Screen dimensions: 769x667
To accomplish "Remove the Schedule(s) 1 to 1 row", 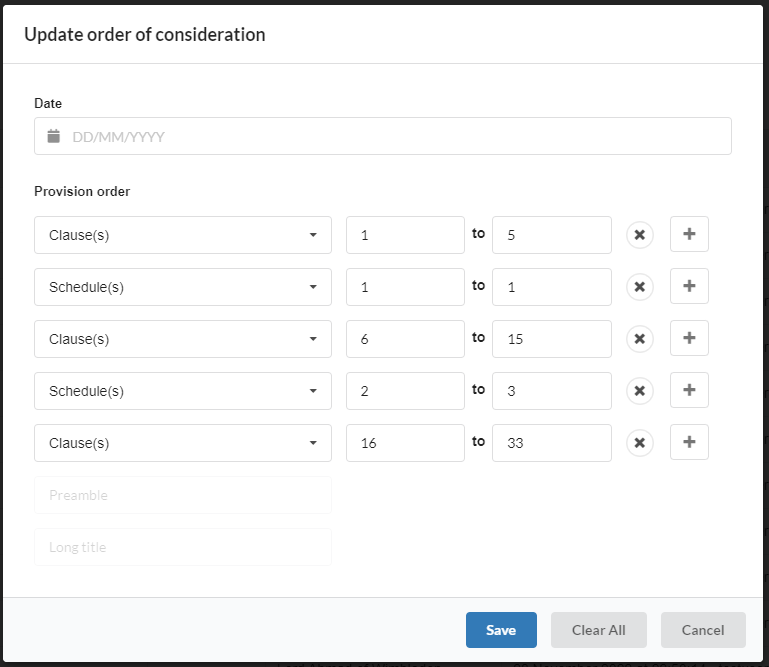I will 640,287.
